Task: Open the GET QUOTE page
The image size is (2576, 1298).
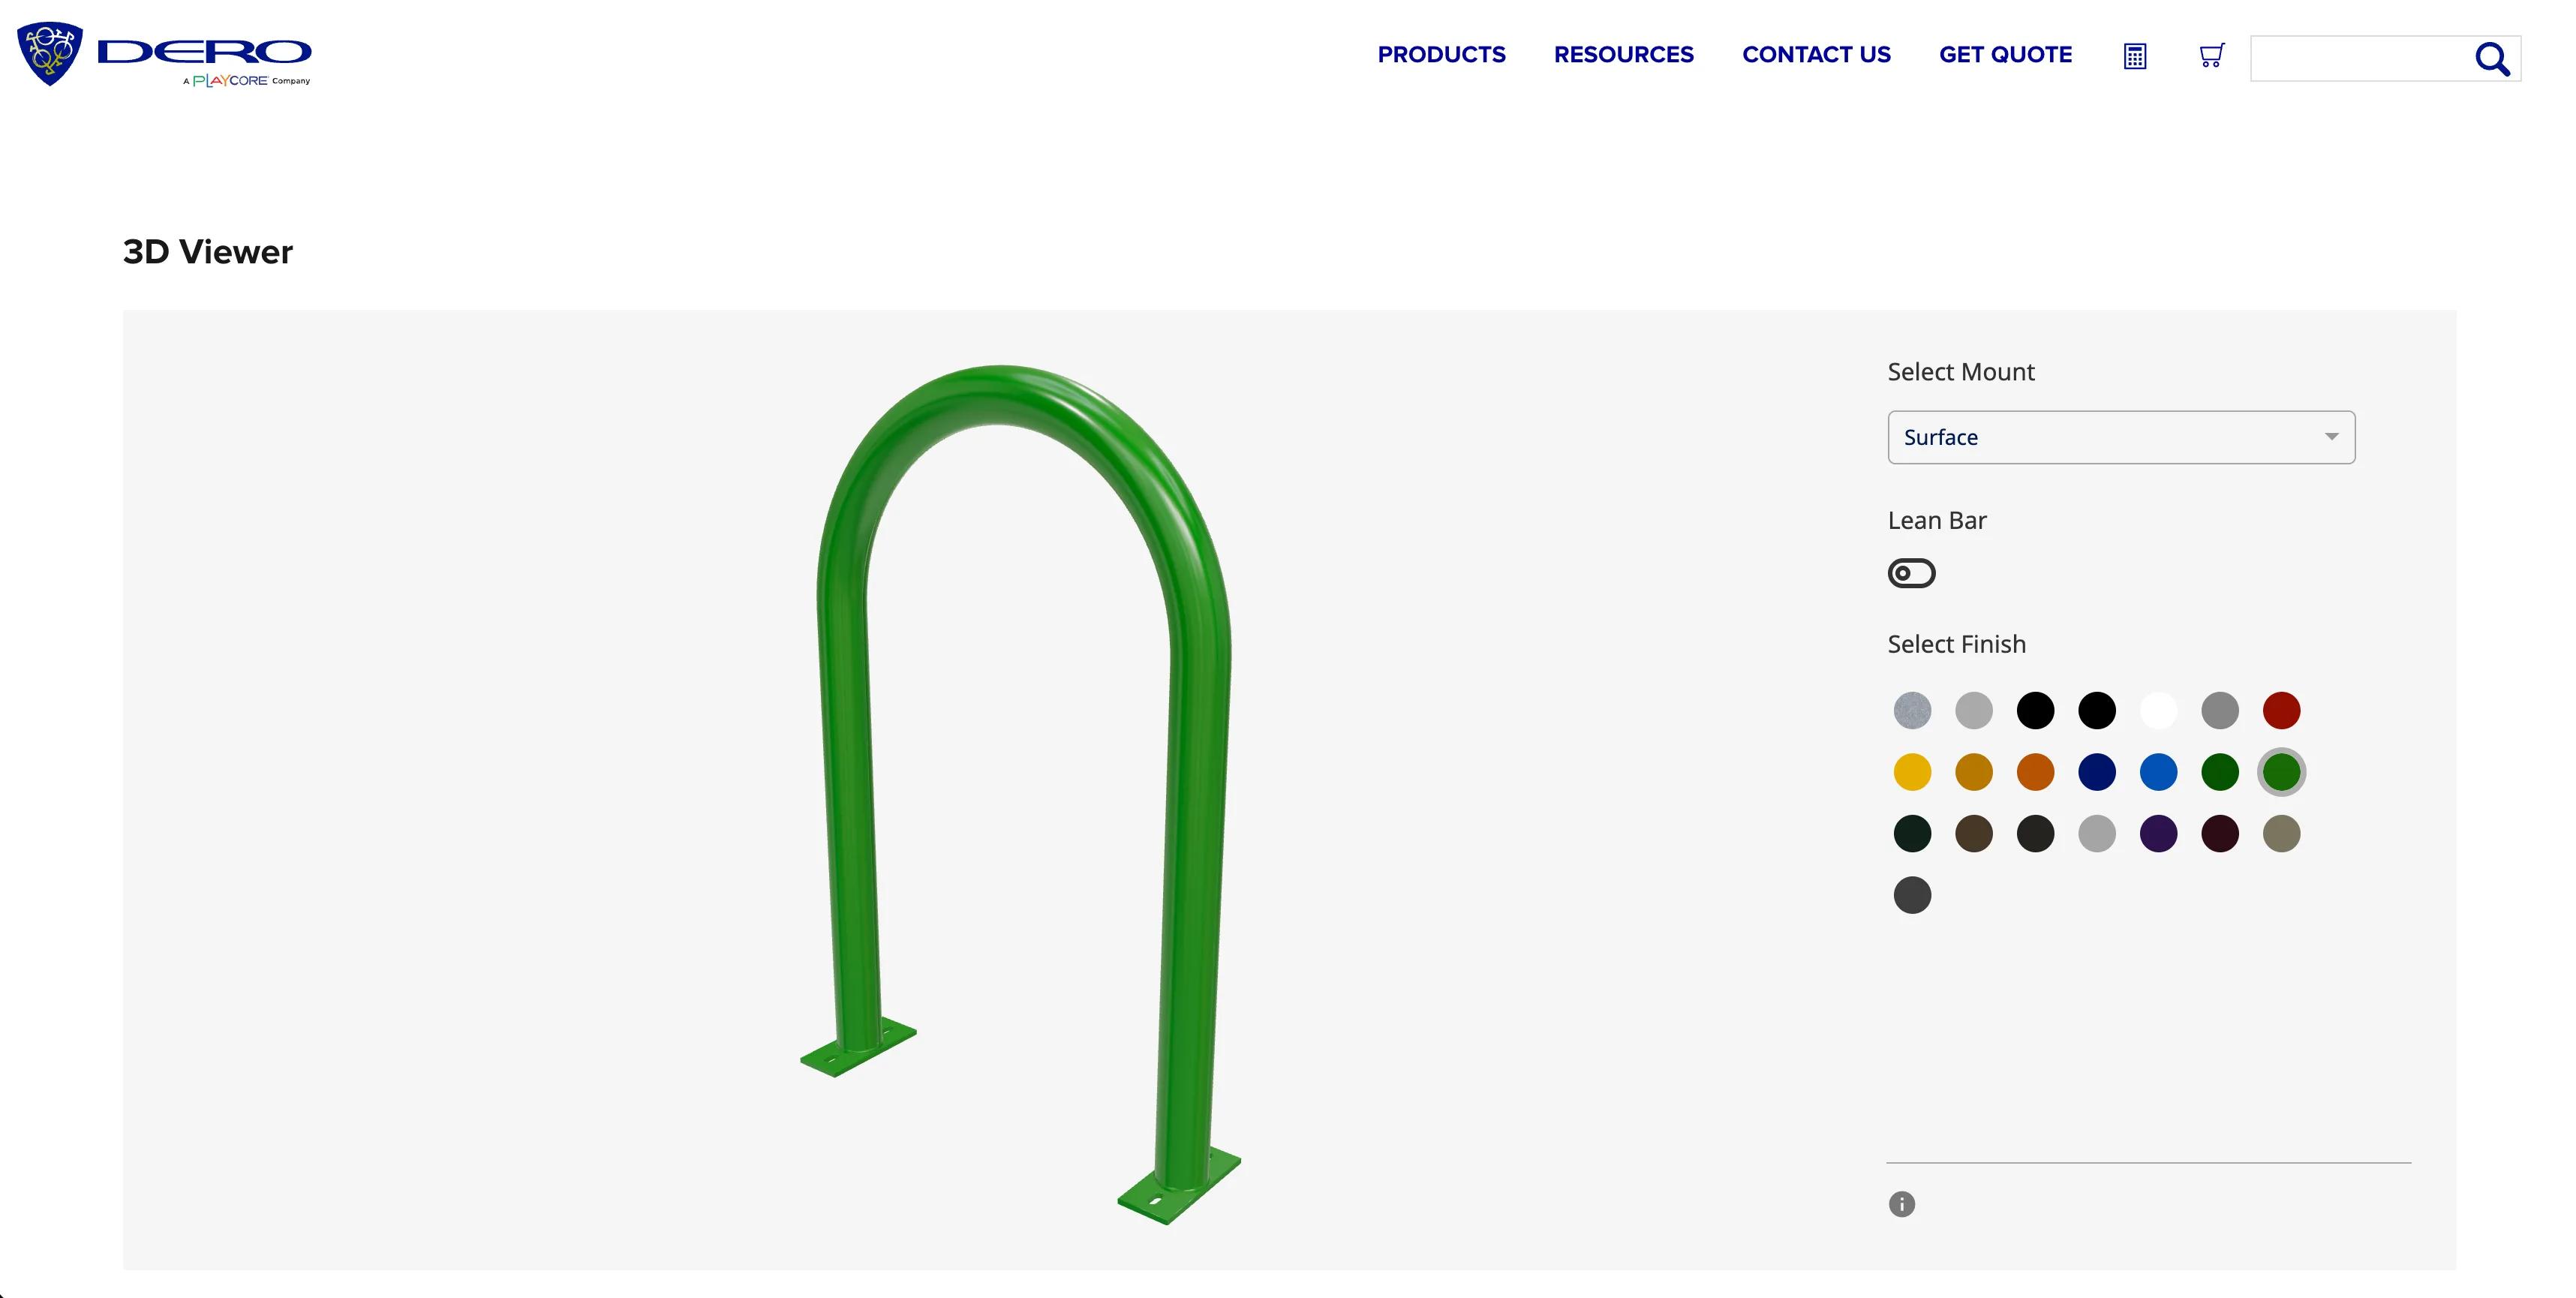Action: pos(2005,55)
